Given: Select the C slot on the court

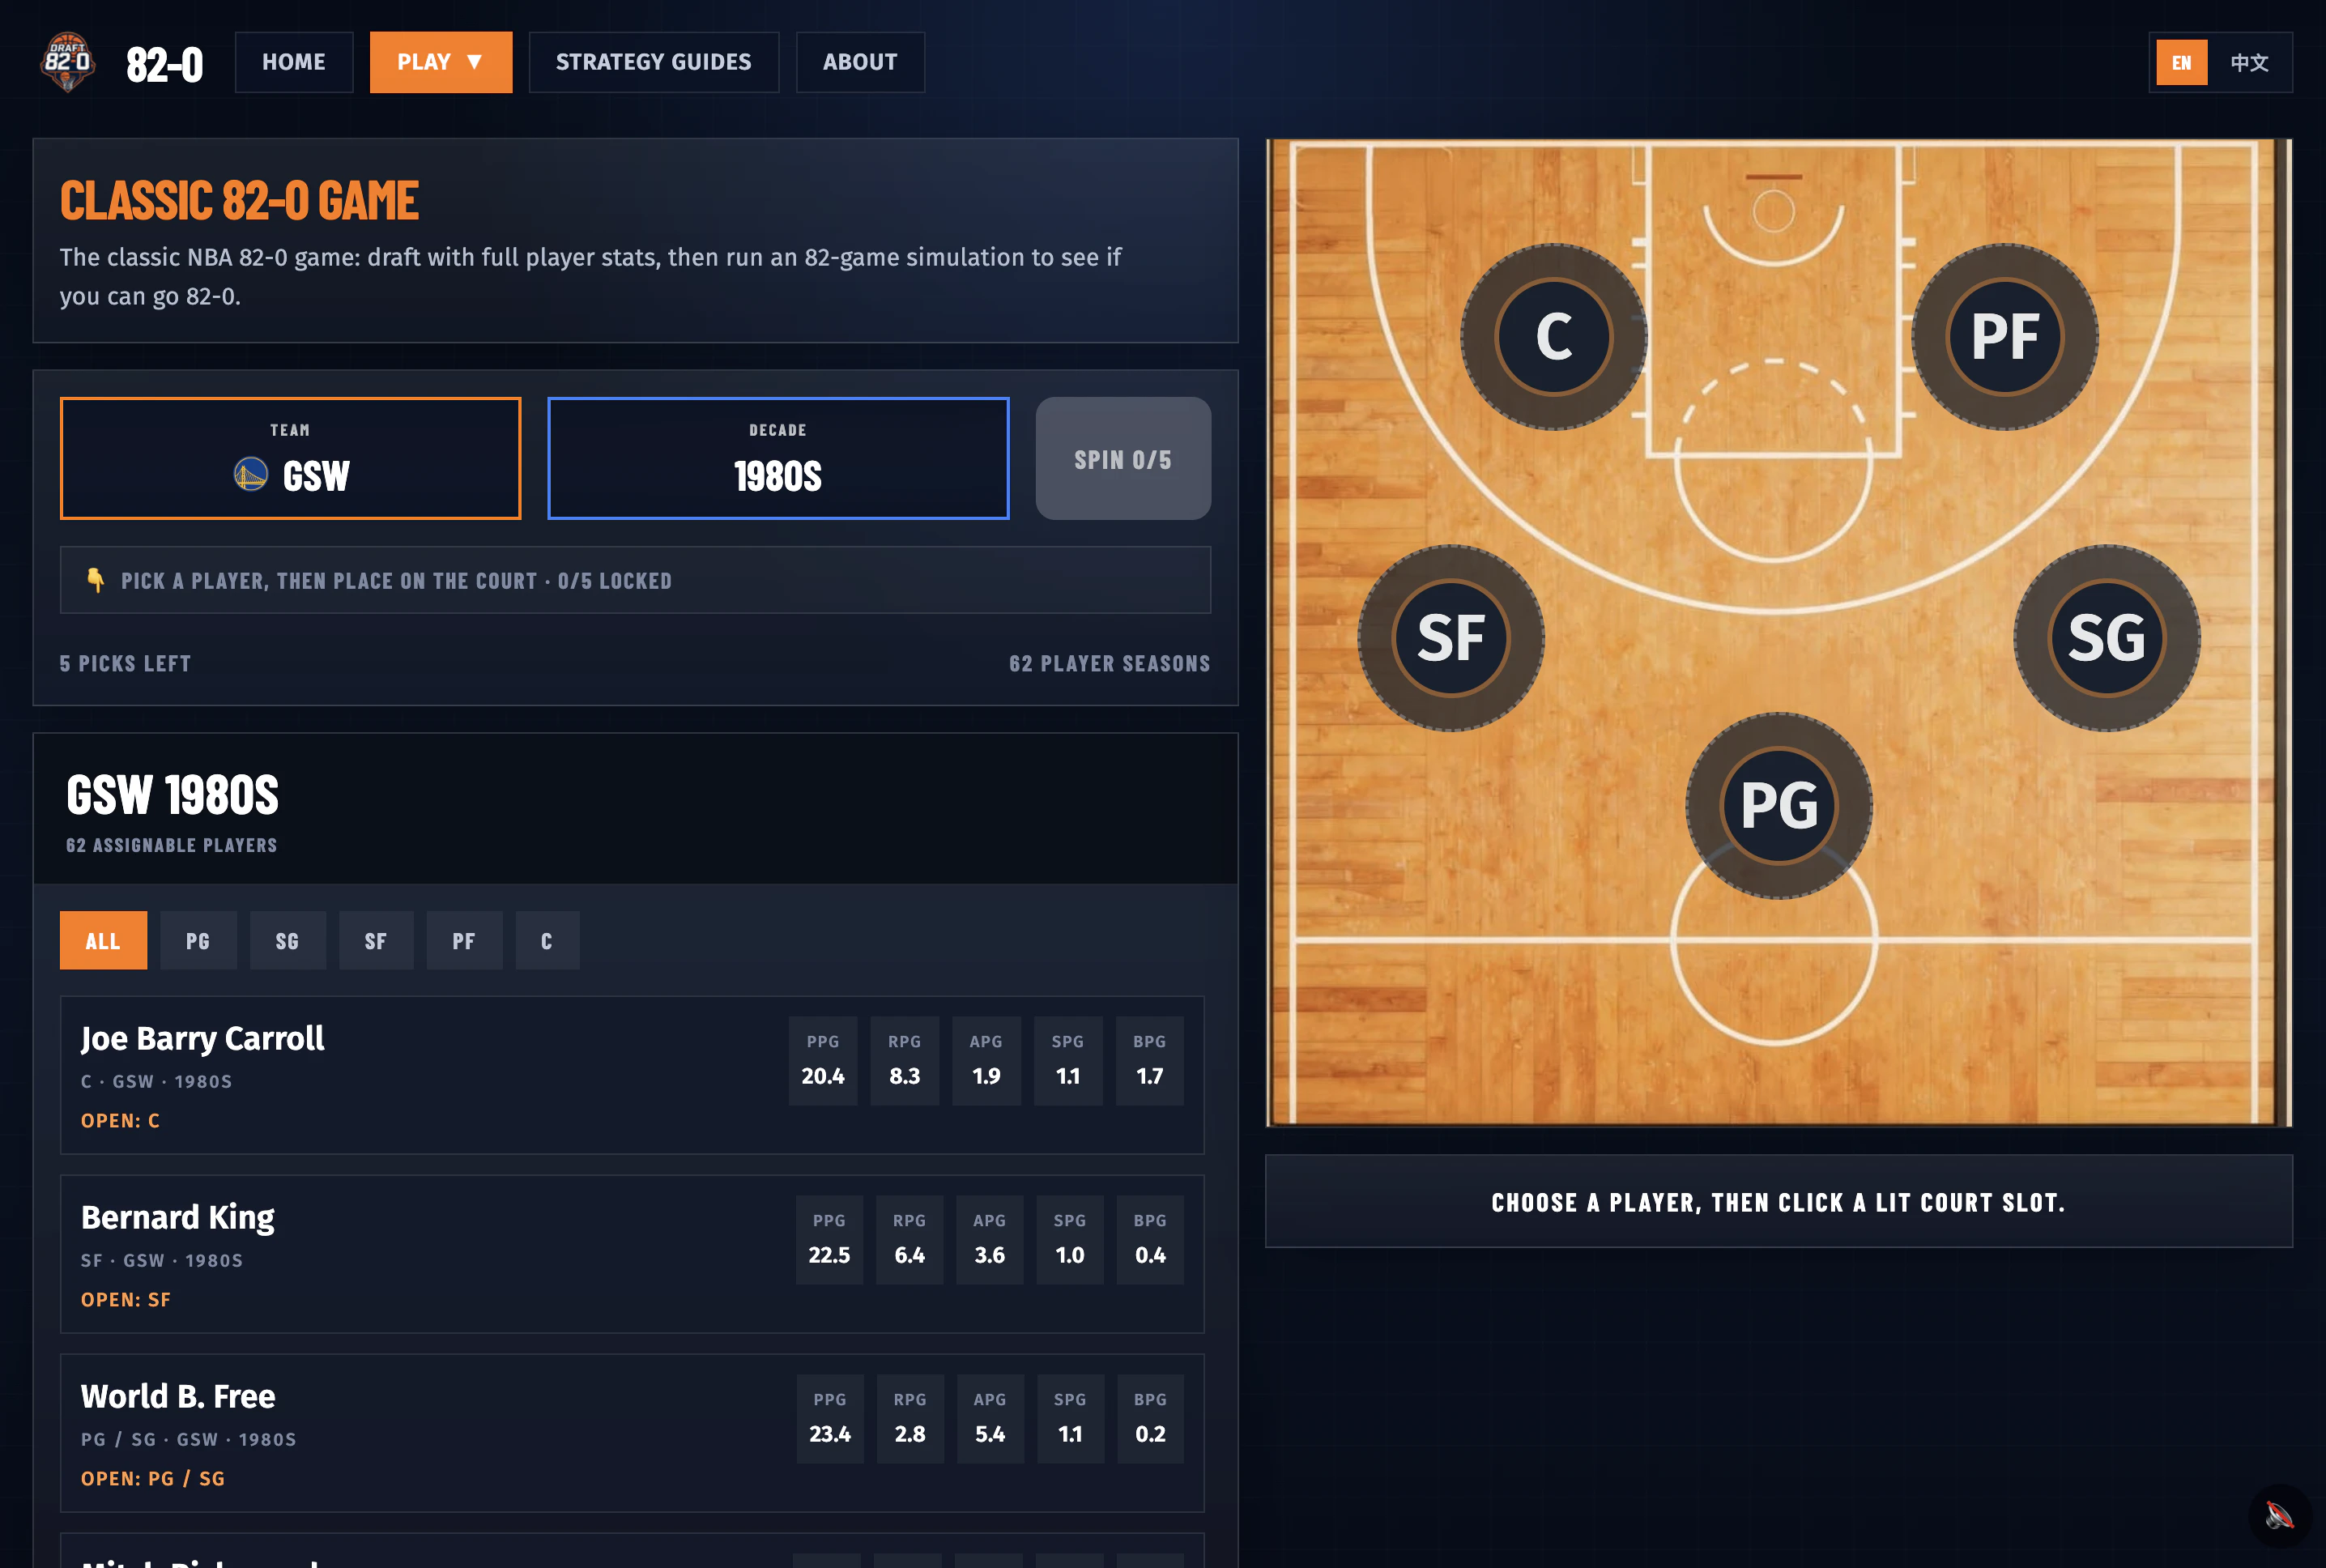Looking at the screenshot, I should pyautogui.click(x=1554, y=337).
